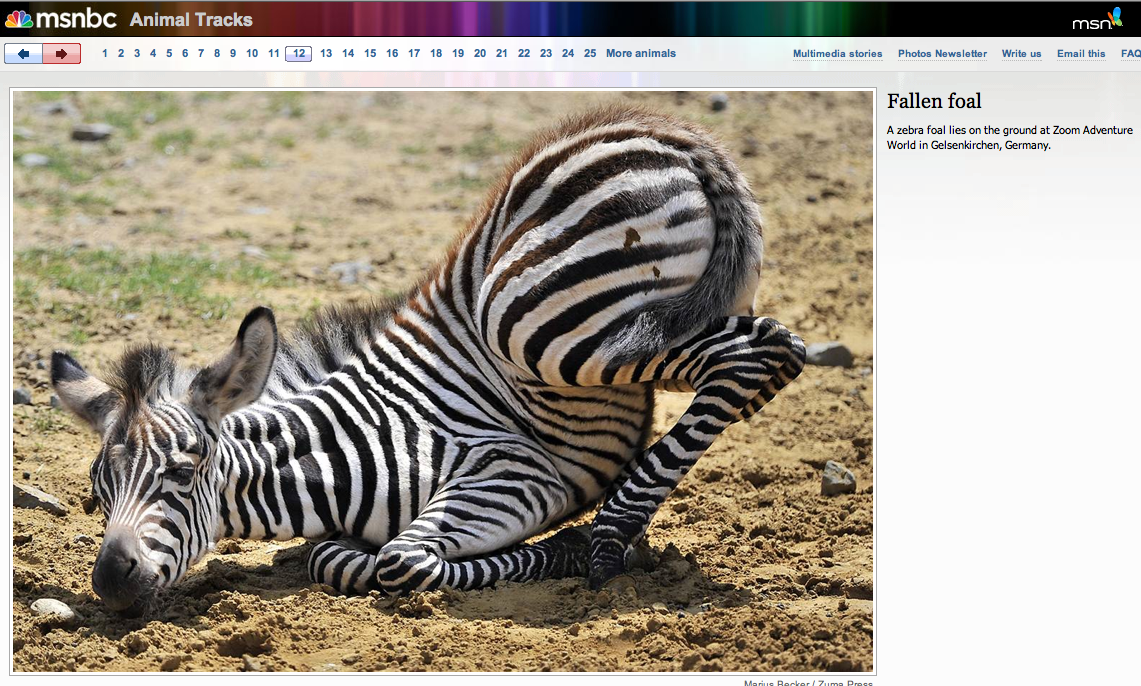1141x686 pixels.
Task: Navigate to photo 20
Action: [x=480, y=54]
